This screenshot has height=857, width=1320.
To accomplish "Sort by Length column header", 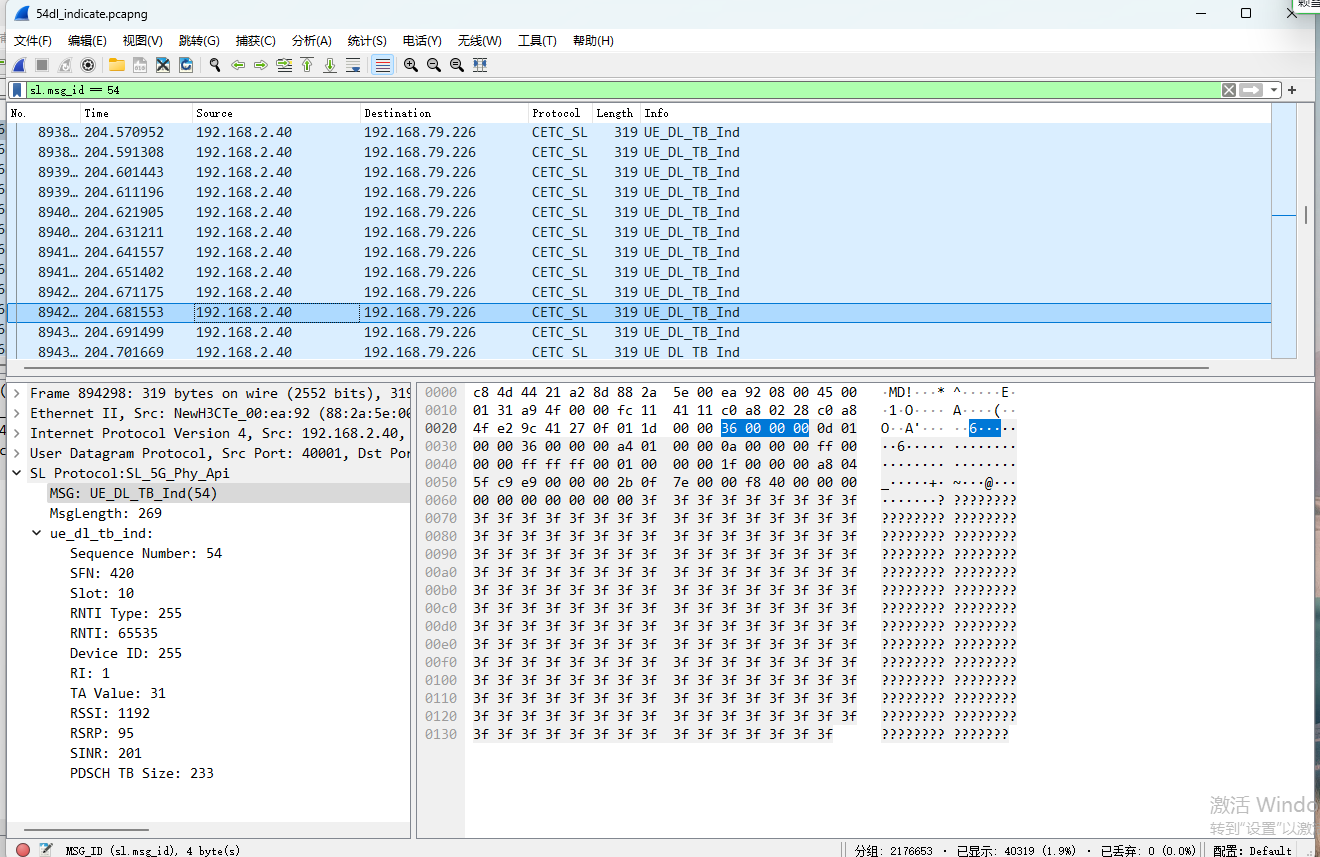I will coord(616,113).
